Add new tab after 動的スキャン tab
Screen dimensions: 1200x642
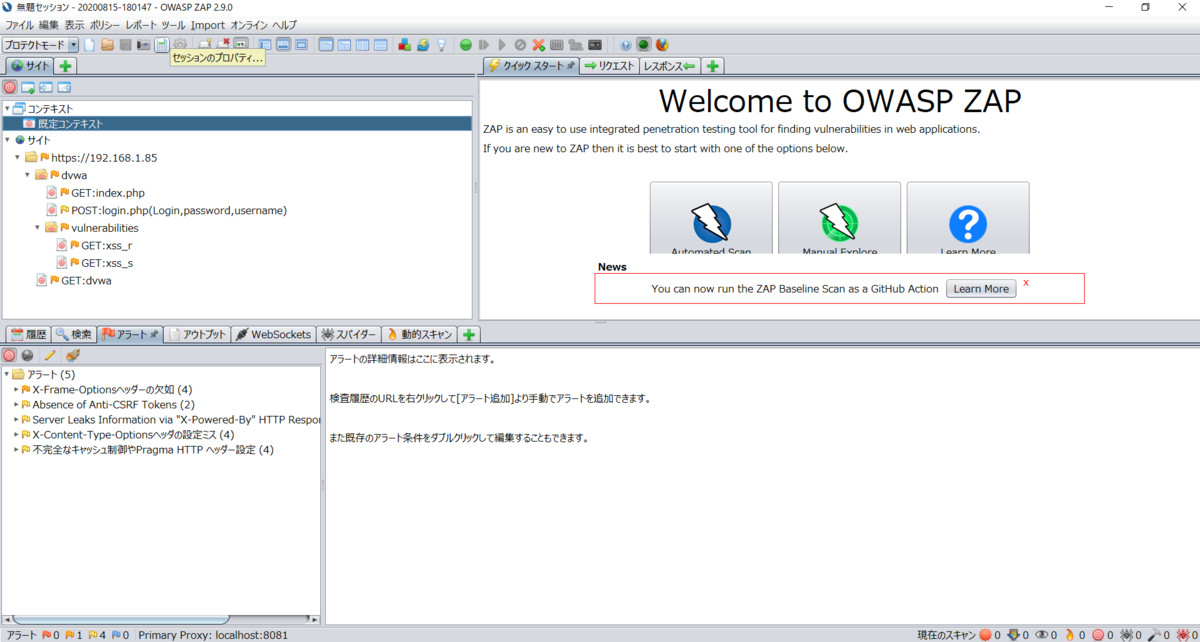(469, 334)
